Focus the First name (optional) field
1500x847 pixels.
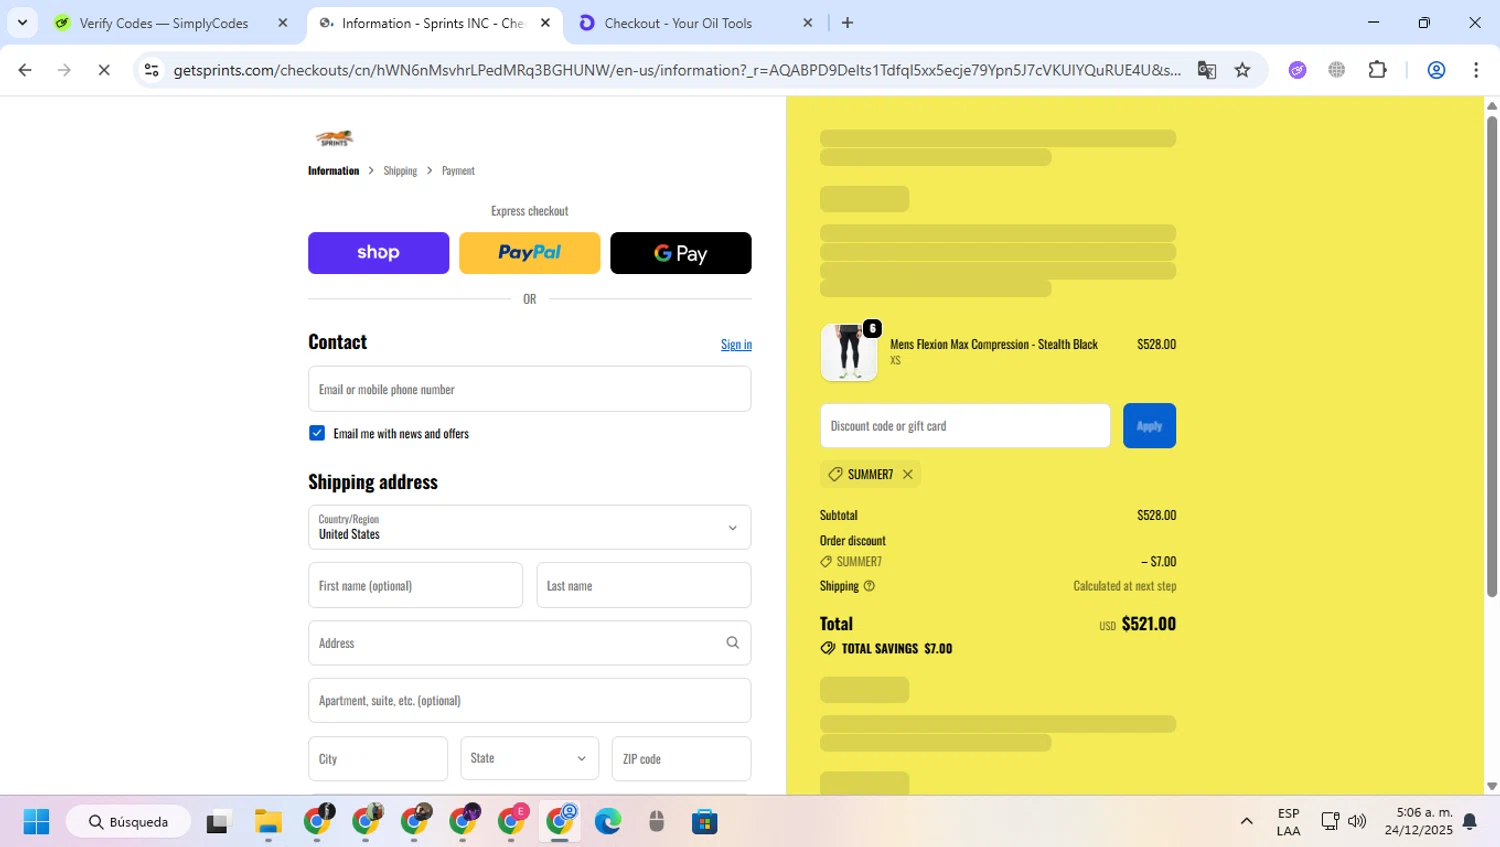click(x=415, y=585)
